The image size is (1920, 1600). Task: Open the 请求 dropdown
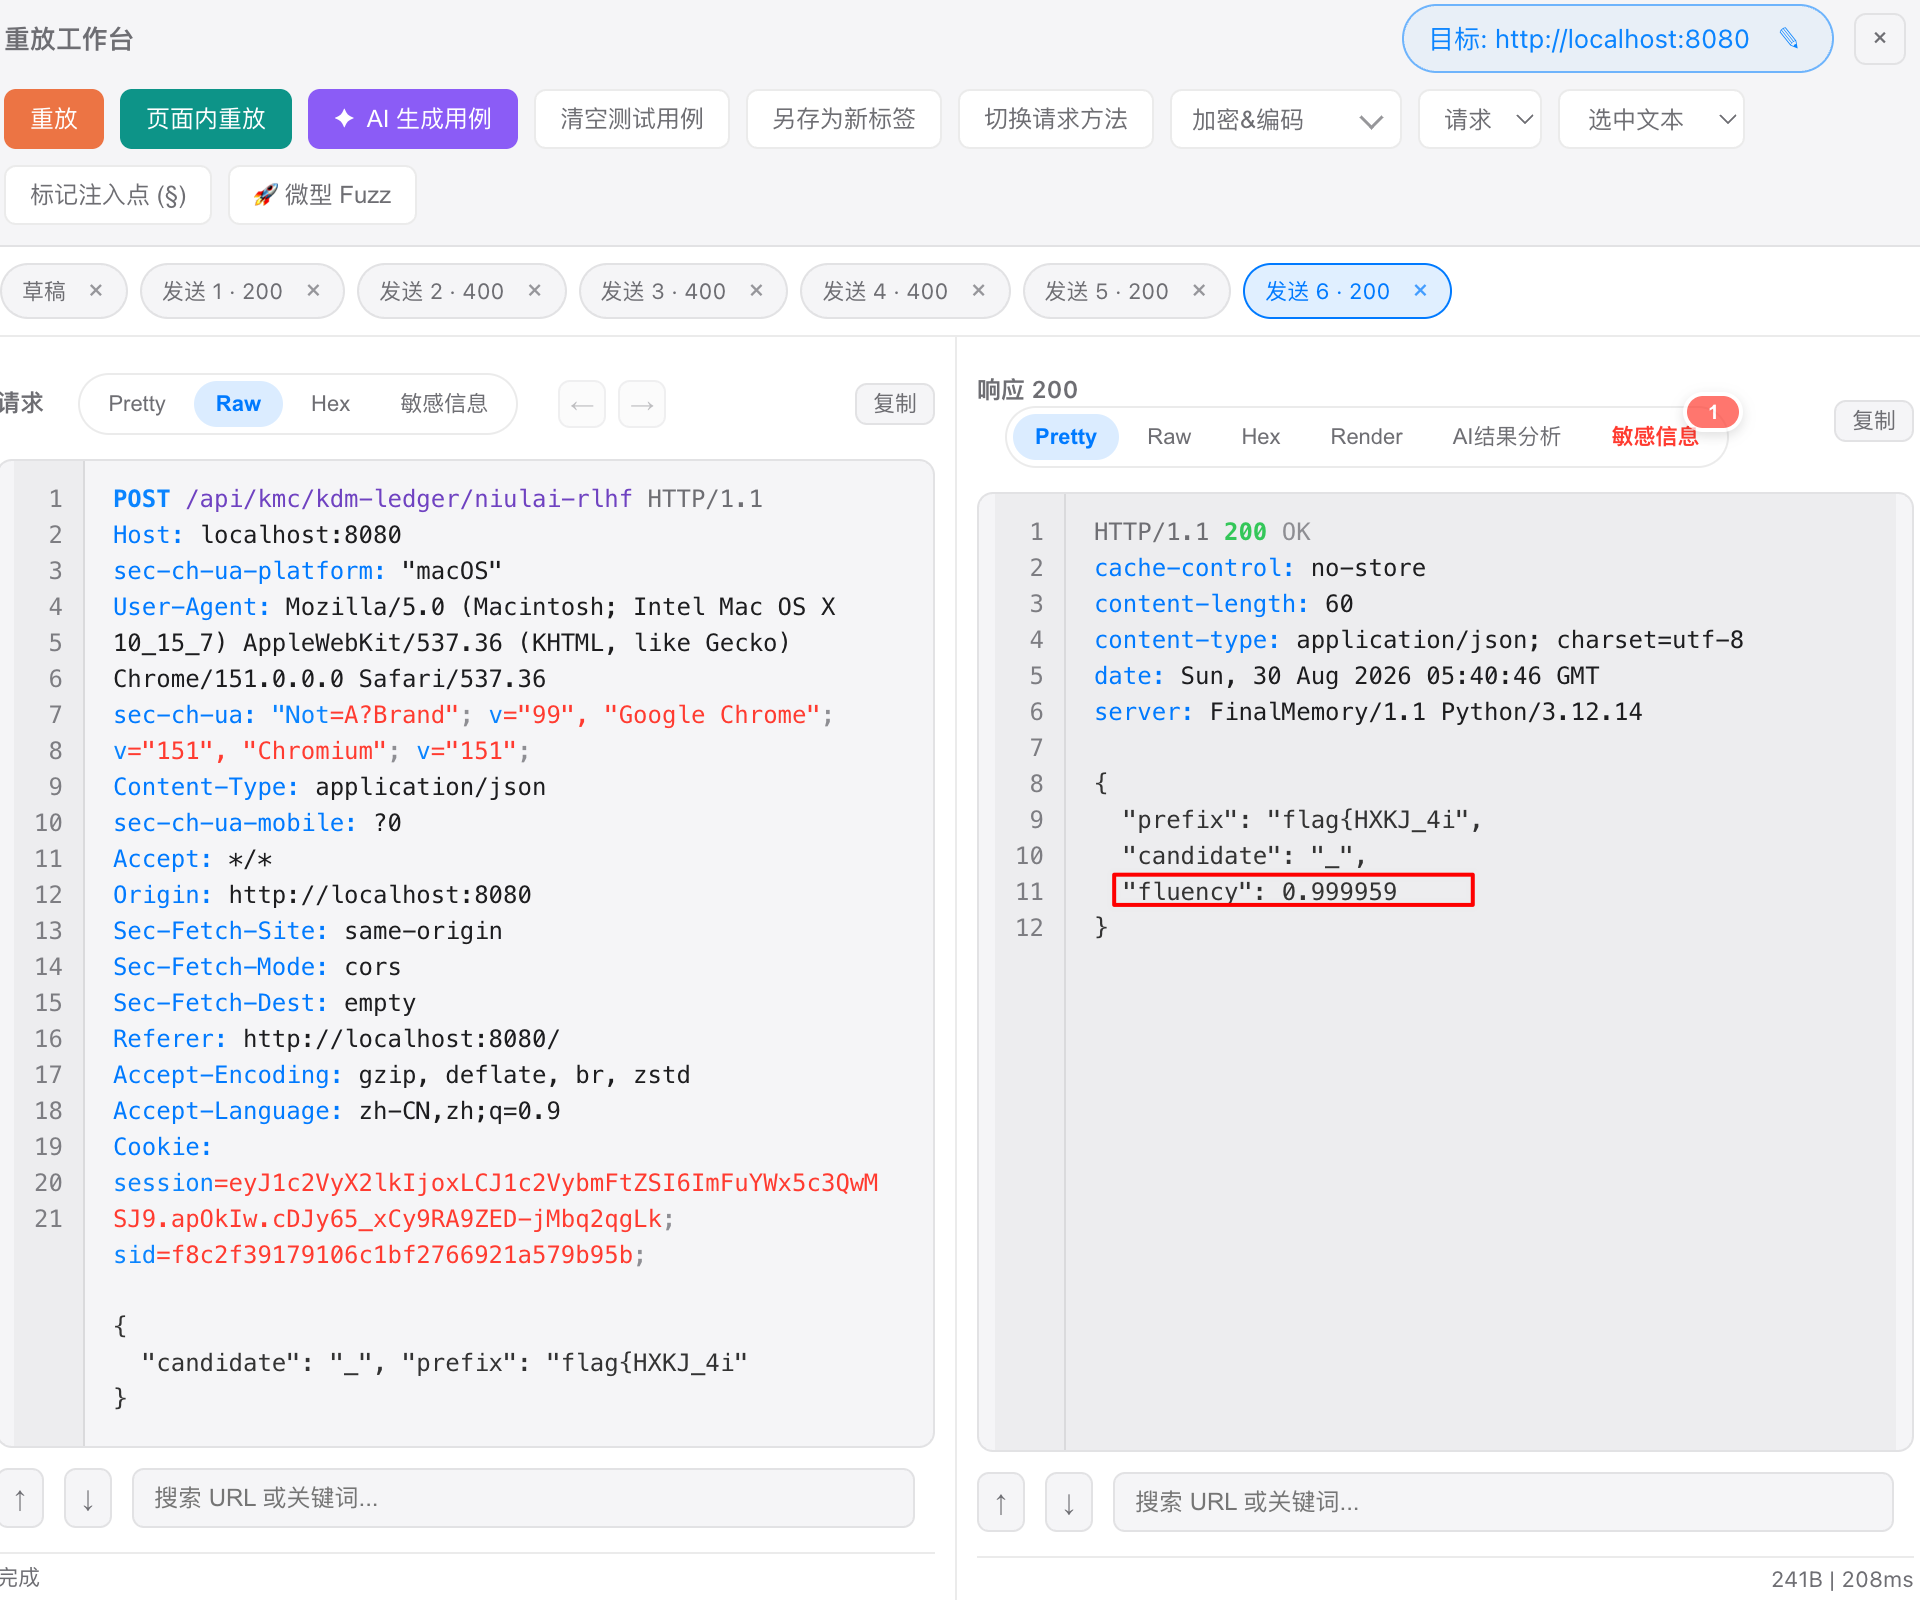pyautogui.click(x=1480, y=119)
